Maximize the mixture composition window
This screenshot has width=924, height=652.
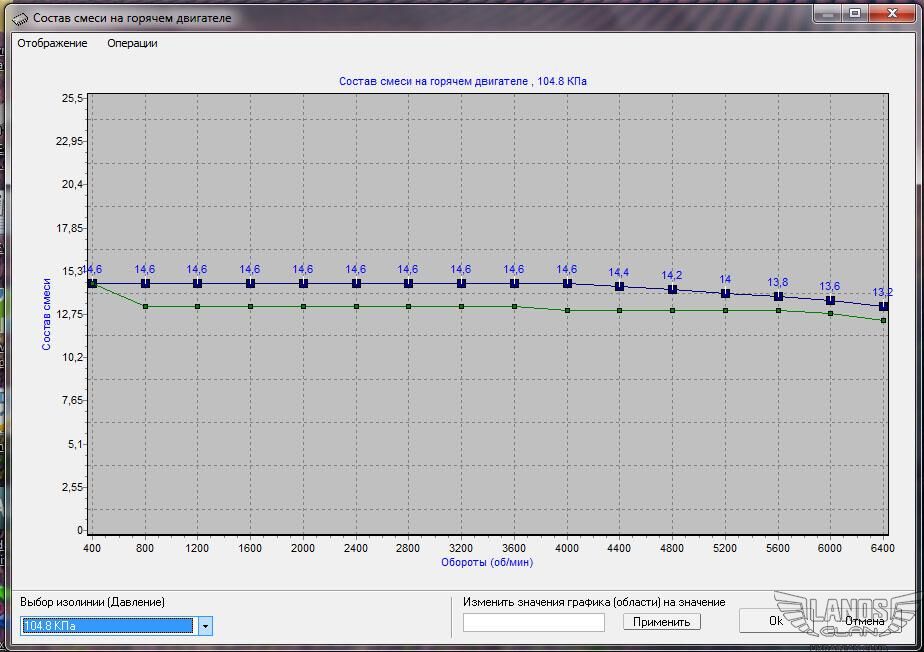click(x=854, y=13)
